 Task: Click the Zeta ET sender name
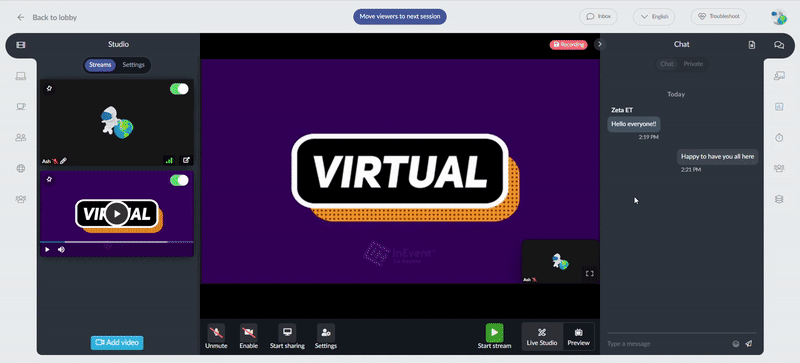[622, 110]
